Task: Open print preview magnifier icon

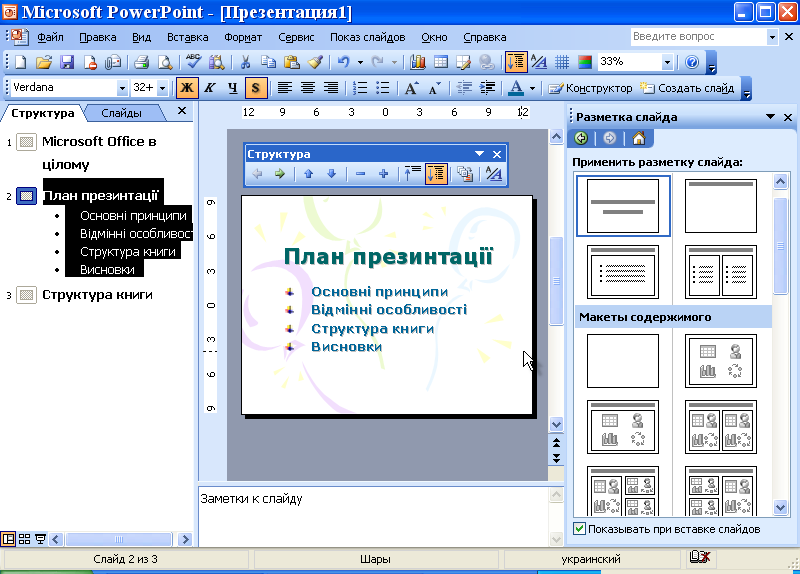Action: [x=165, y=62]
